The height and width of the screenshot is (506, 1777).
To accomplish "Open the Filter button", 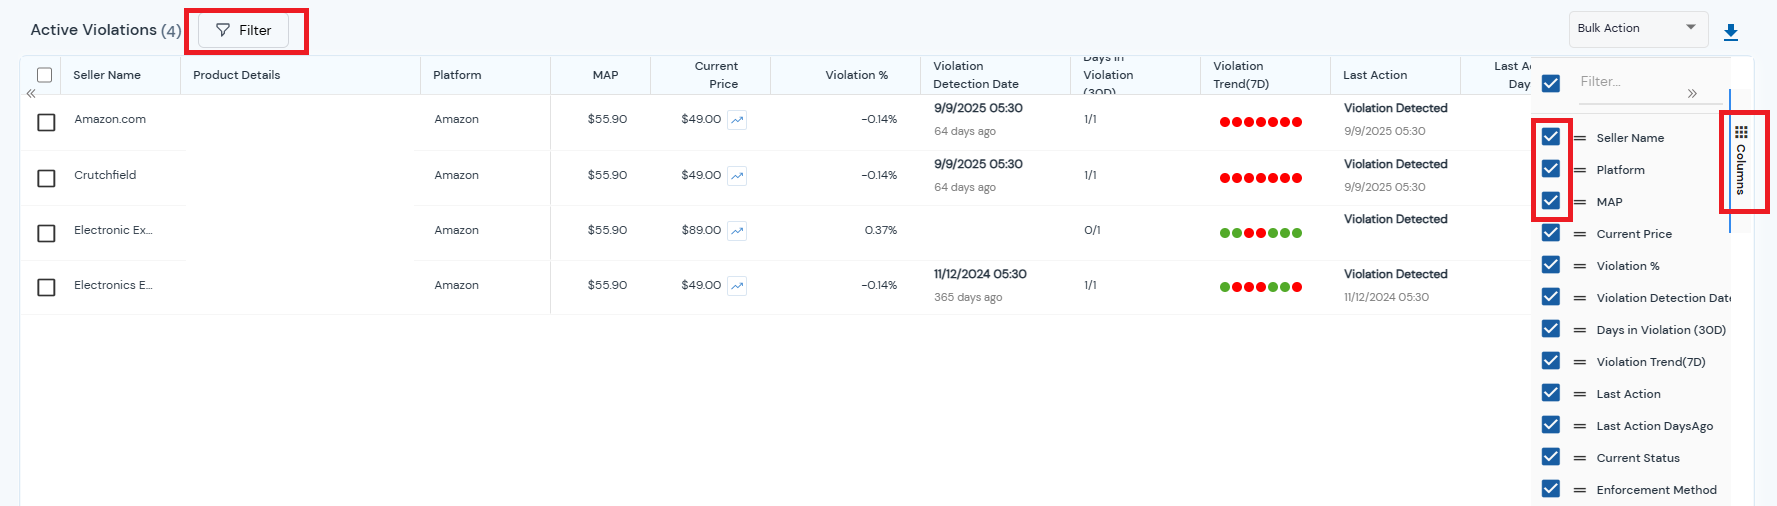I will point(243,31).
